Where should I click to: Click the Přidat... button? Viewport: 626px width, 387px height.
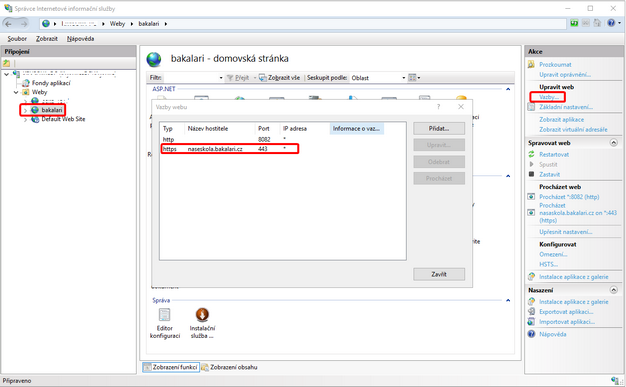439,129
